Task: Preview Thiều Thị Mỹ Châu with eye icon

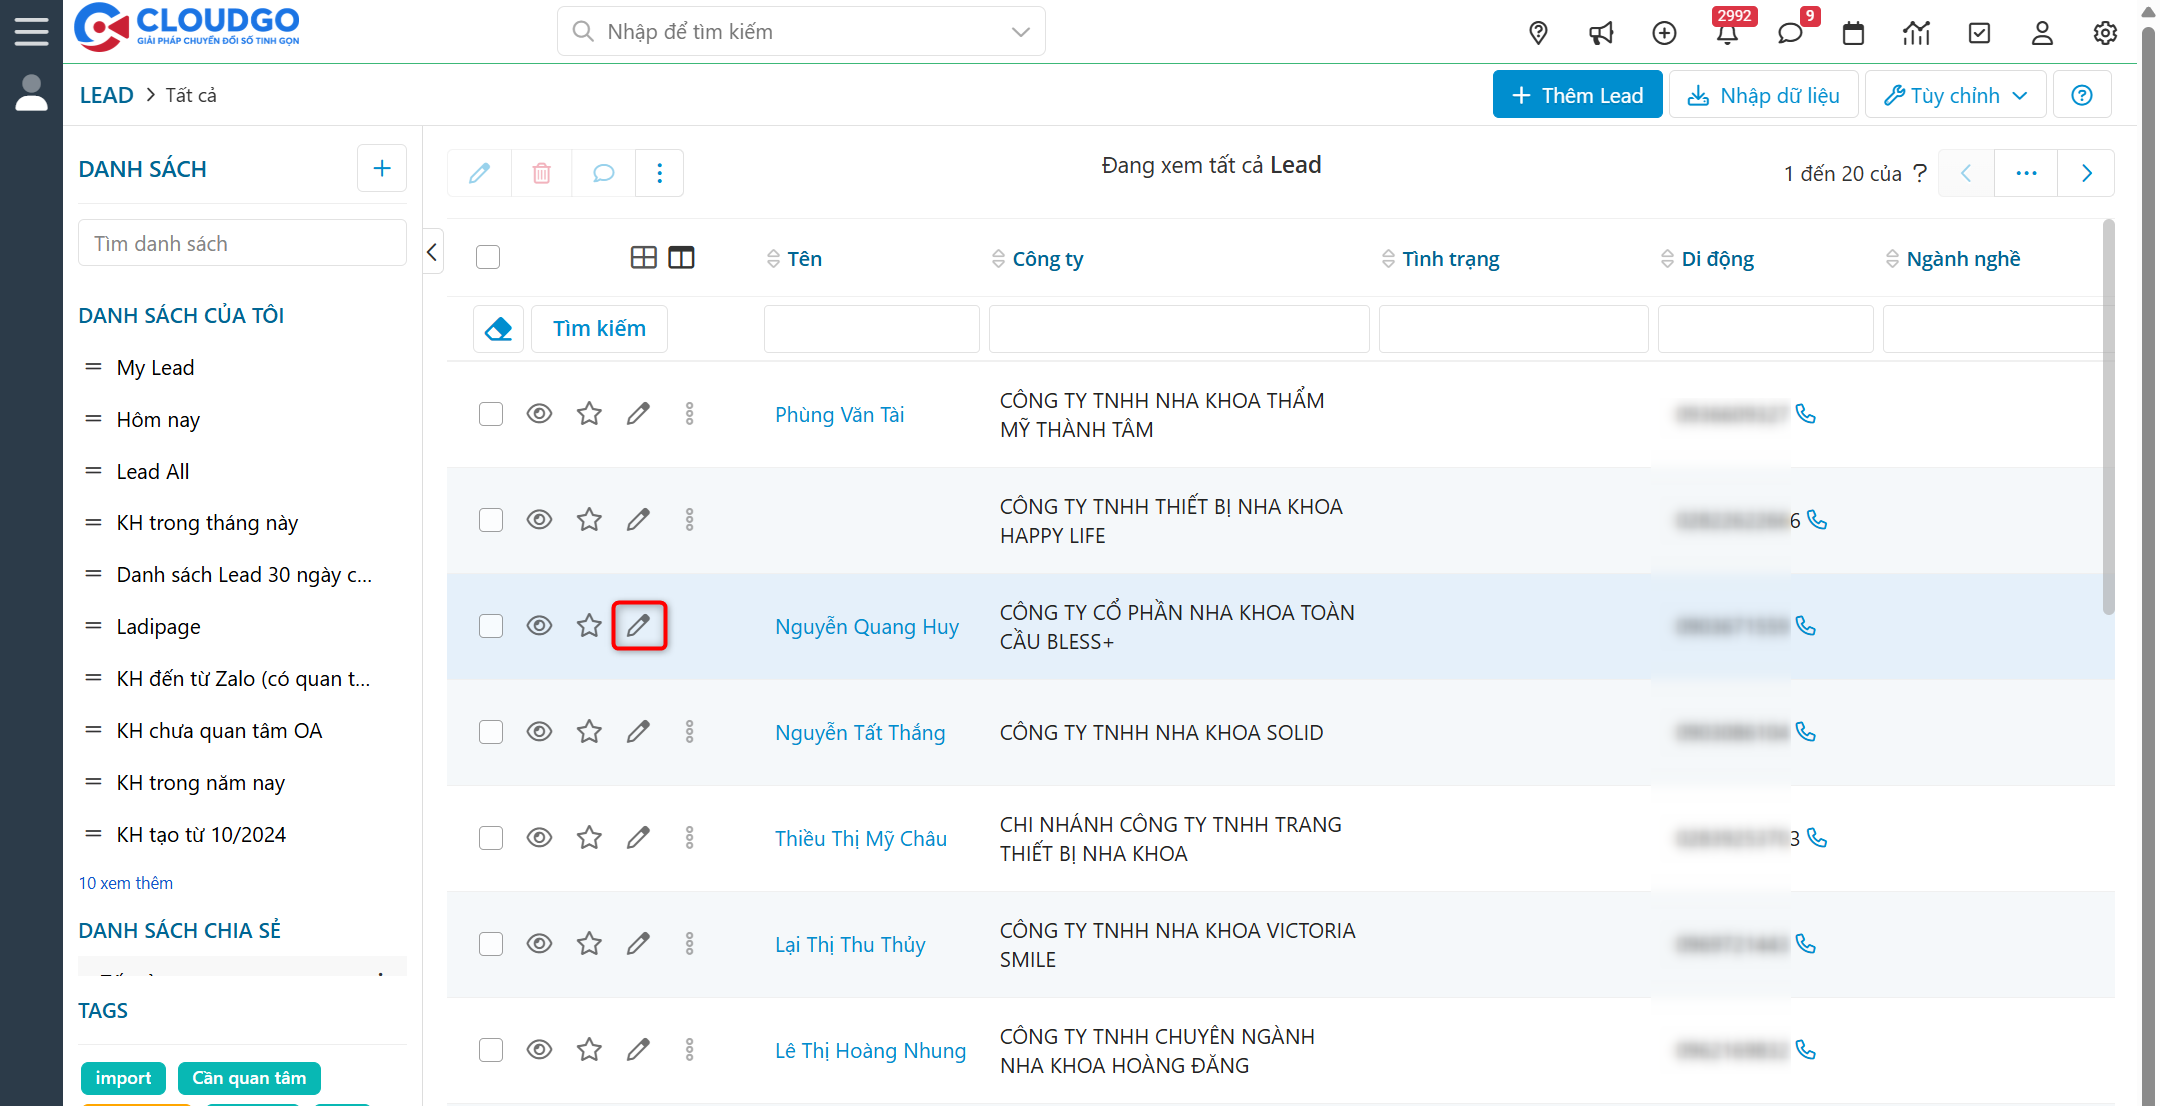Action: pos(539,838)
